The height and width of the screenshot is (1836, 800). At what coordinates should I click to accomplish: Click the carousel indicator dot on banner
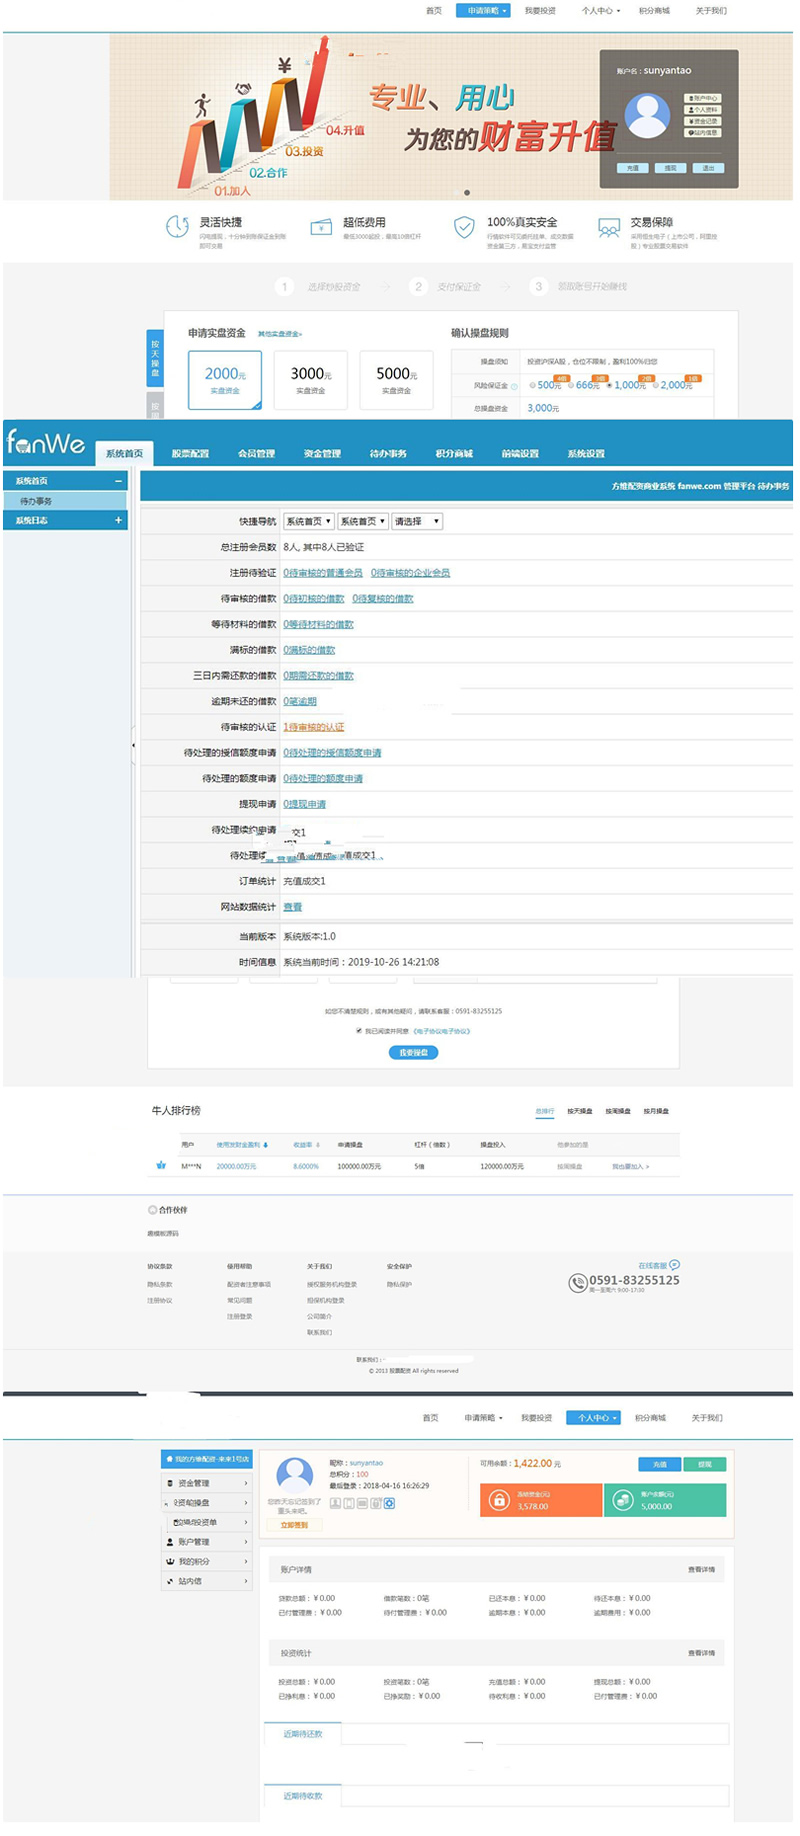pyautogui.click(x=467, y=193)
